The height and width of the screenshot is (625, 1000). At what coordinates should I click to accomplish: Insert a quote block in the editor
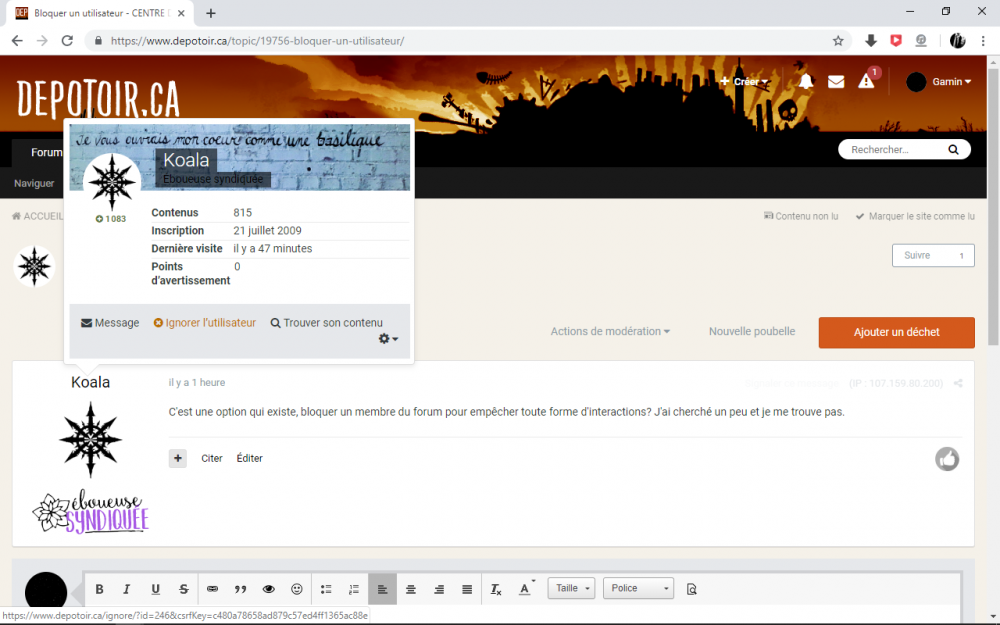pos(240,589)
